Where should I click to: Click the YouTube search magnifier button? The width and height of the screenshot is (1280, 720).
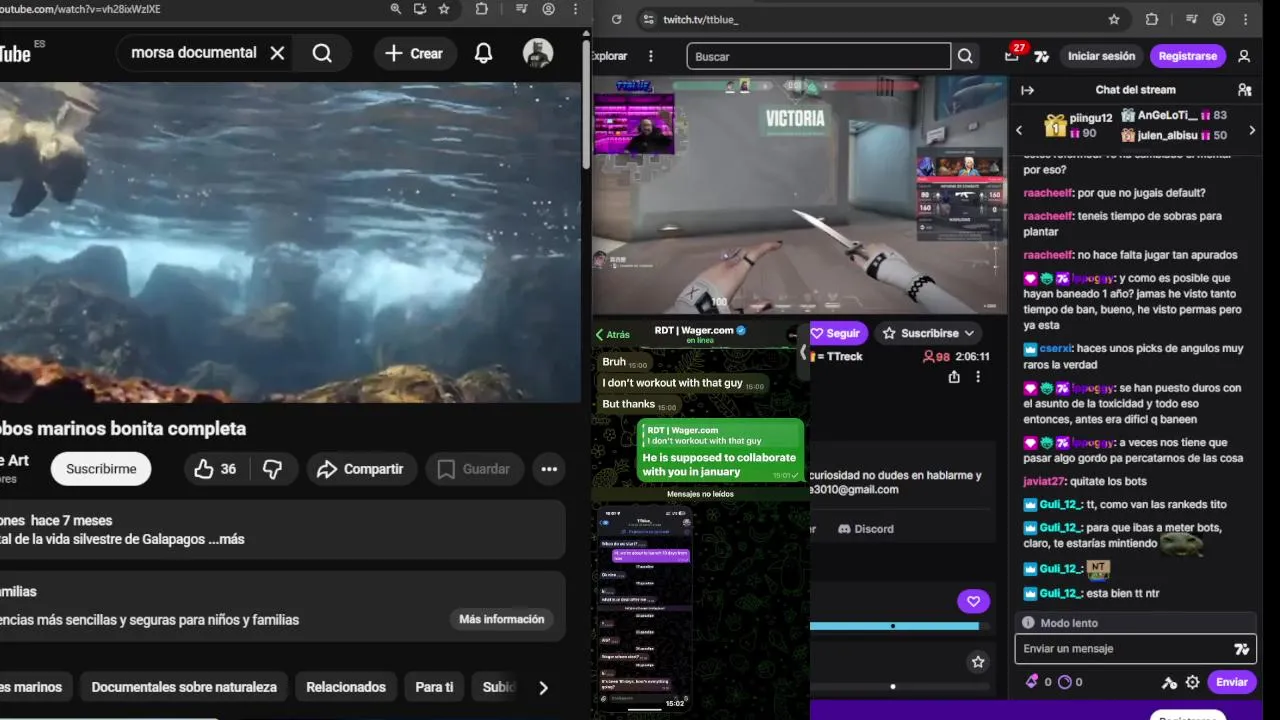click(322, 53)
